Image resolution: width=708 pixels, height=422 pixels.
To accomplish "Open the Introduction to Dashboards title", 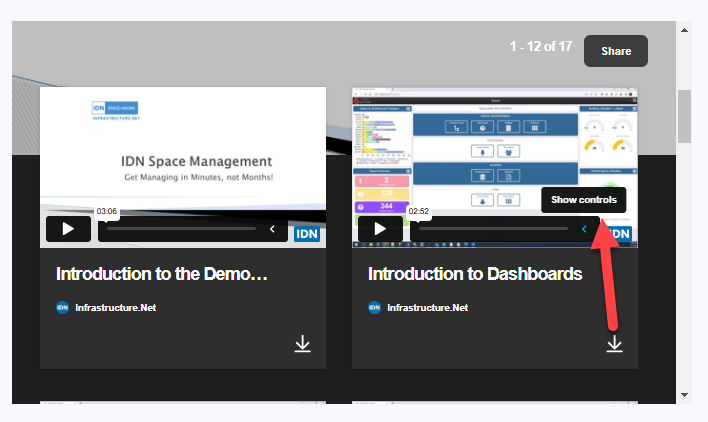I will (x=475, y=274).
